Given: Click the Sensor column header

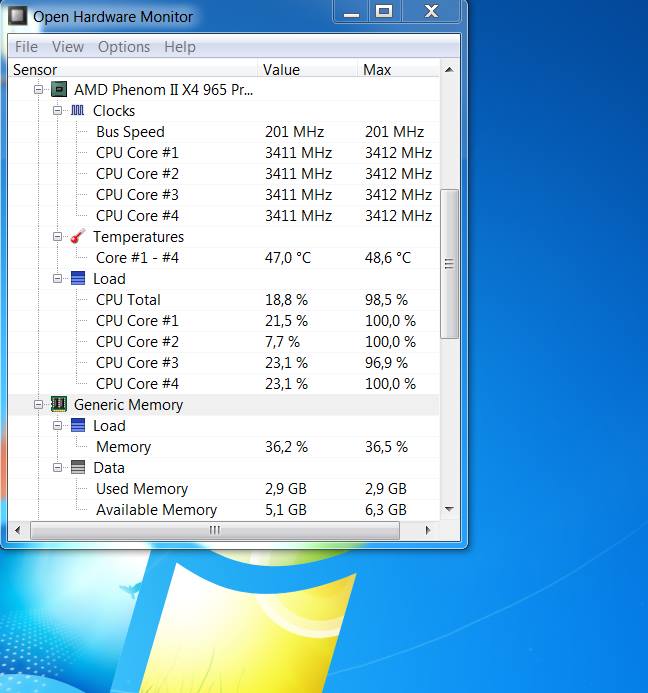Looking at the screenshot, I should 133,69.
